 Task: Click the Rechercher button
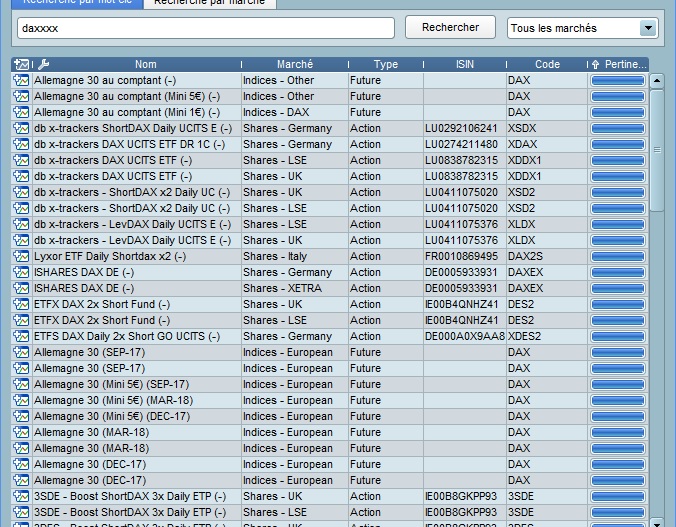point(451,27)
